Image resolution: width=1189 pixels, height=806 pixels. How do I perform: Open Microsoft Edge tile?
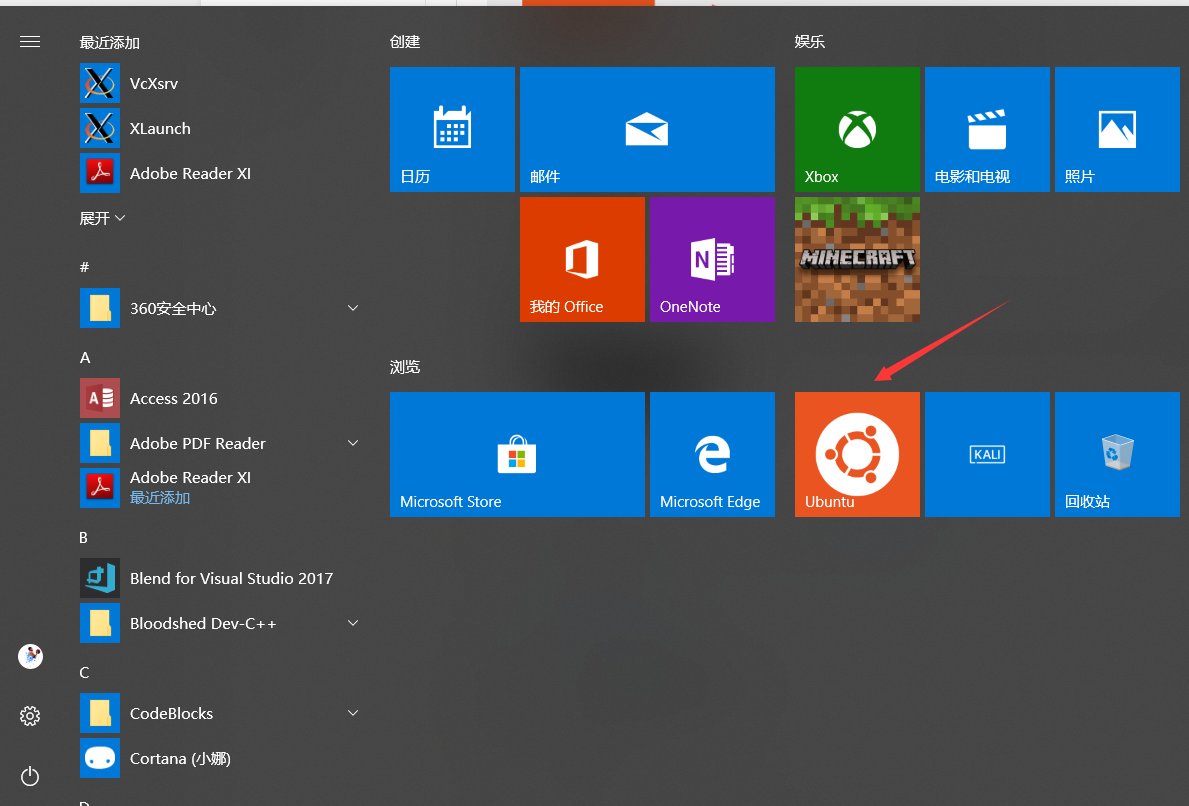[712, 454]
